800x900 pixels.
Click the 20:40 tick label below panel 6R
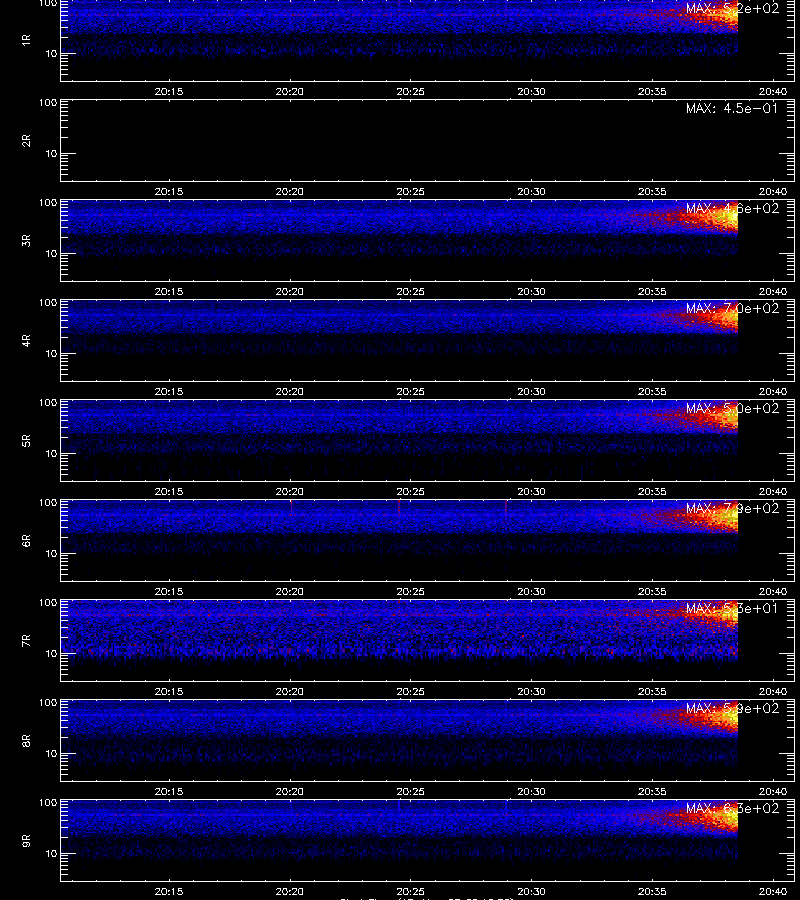coord(773,591)
